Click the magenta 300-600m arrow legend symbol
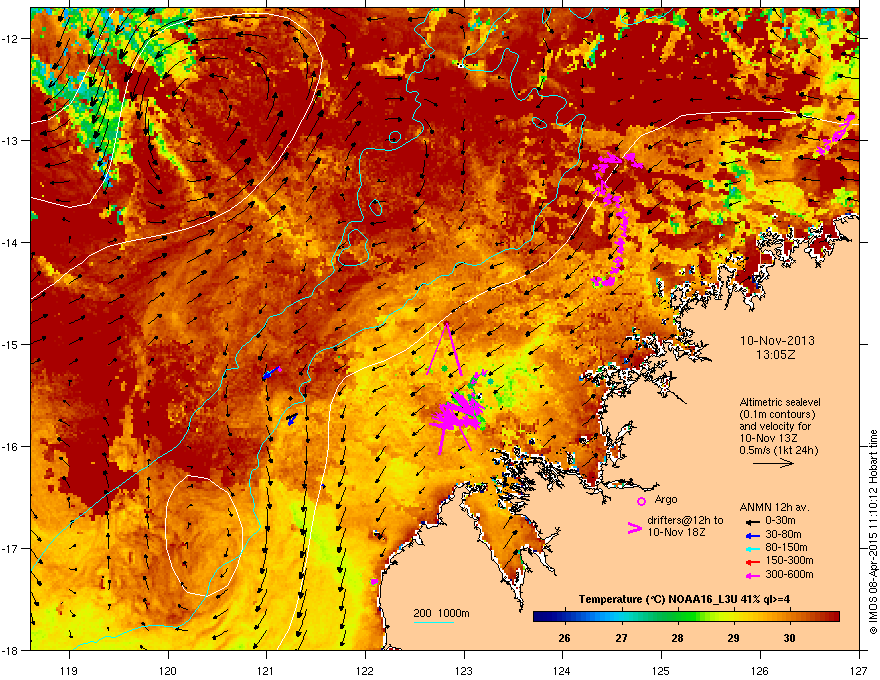880x680 pixels. click(751, 575)
